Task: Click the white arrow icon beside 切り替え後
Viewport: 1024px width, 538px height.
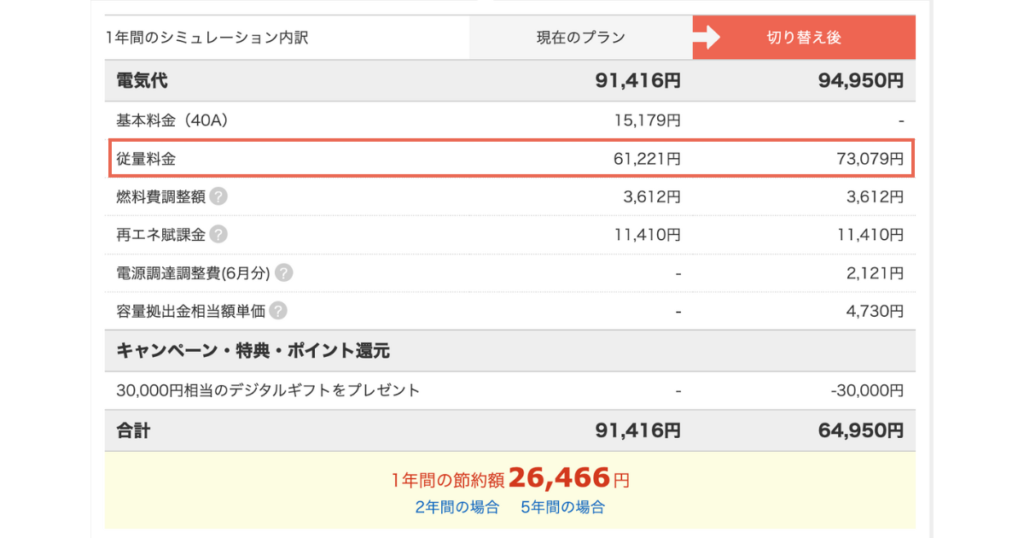Action: click(x=707, y=37)
